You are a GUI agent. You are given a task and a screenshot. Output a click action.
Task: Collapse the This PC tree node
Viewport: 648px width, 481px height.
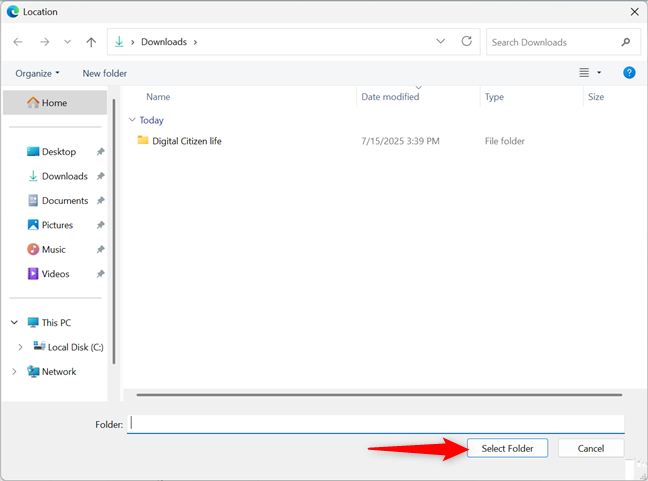[14, 322]
